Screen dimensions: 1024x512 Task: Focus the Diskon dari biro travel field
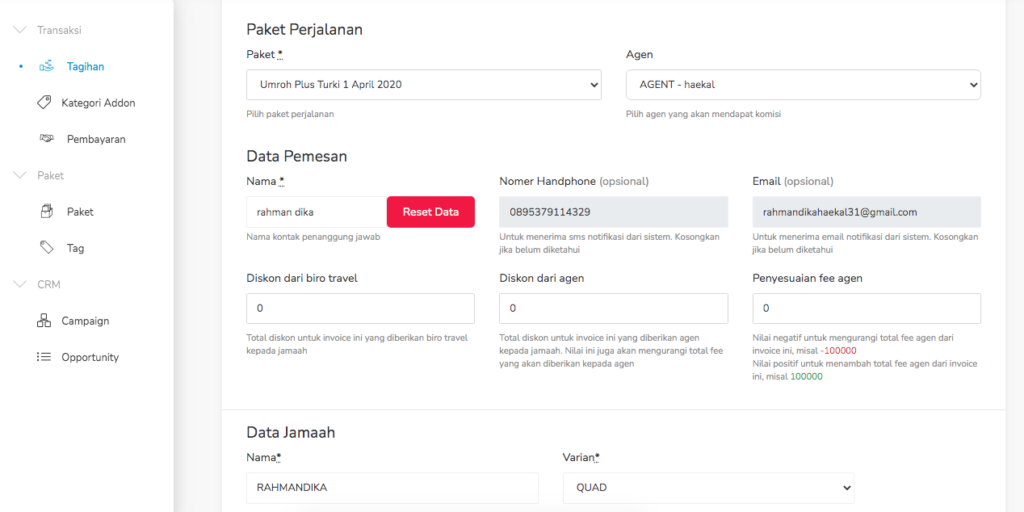pyautogui.click(x=360, y=308)
